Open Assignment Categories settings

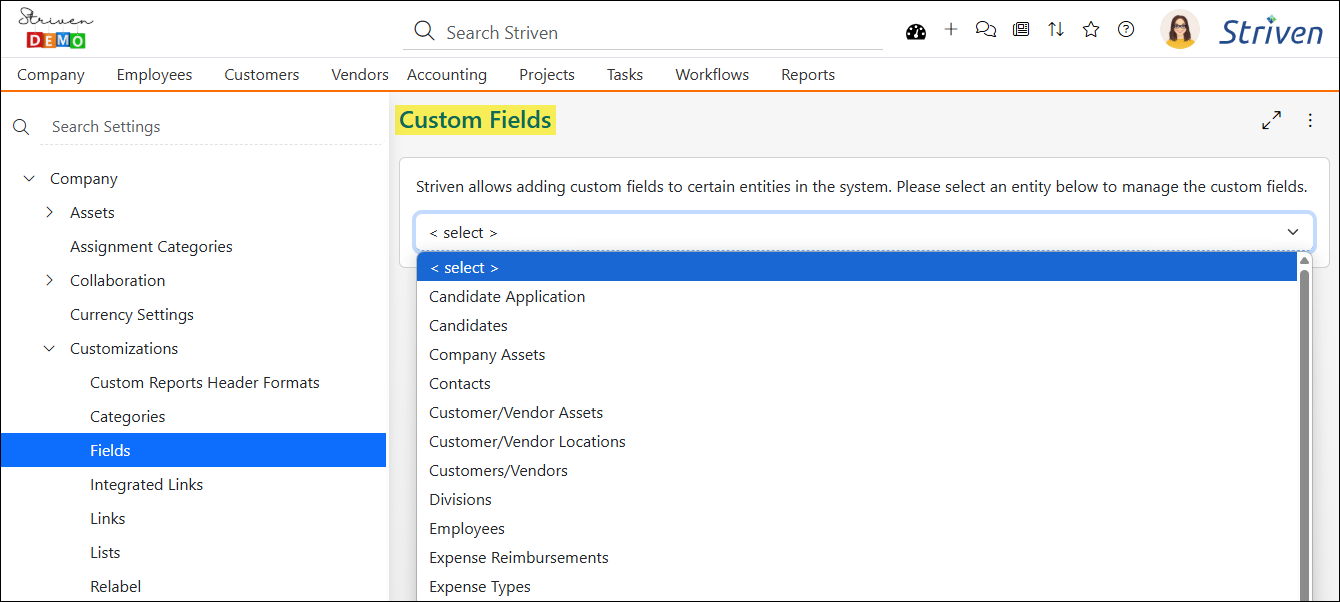click(151, 247)
